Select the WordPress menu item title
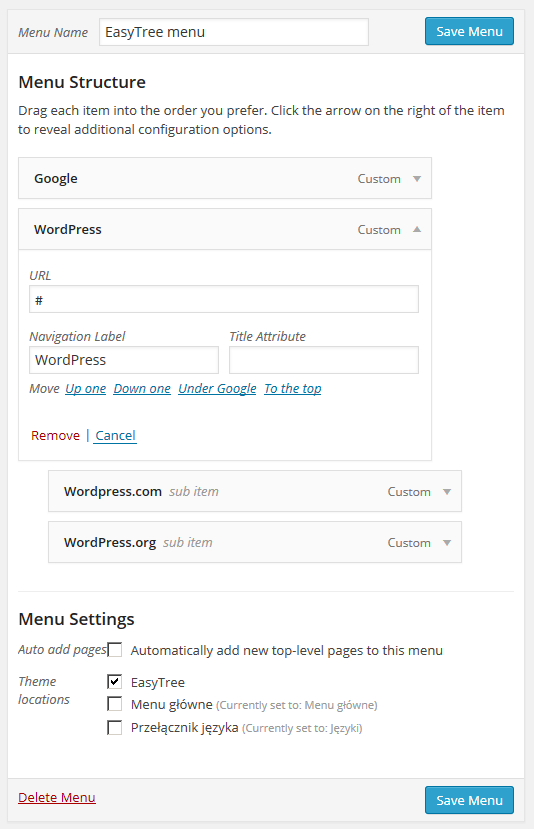Viewport: 534px width, 829px height. tap(68, 229)
